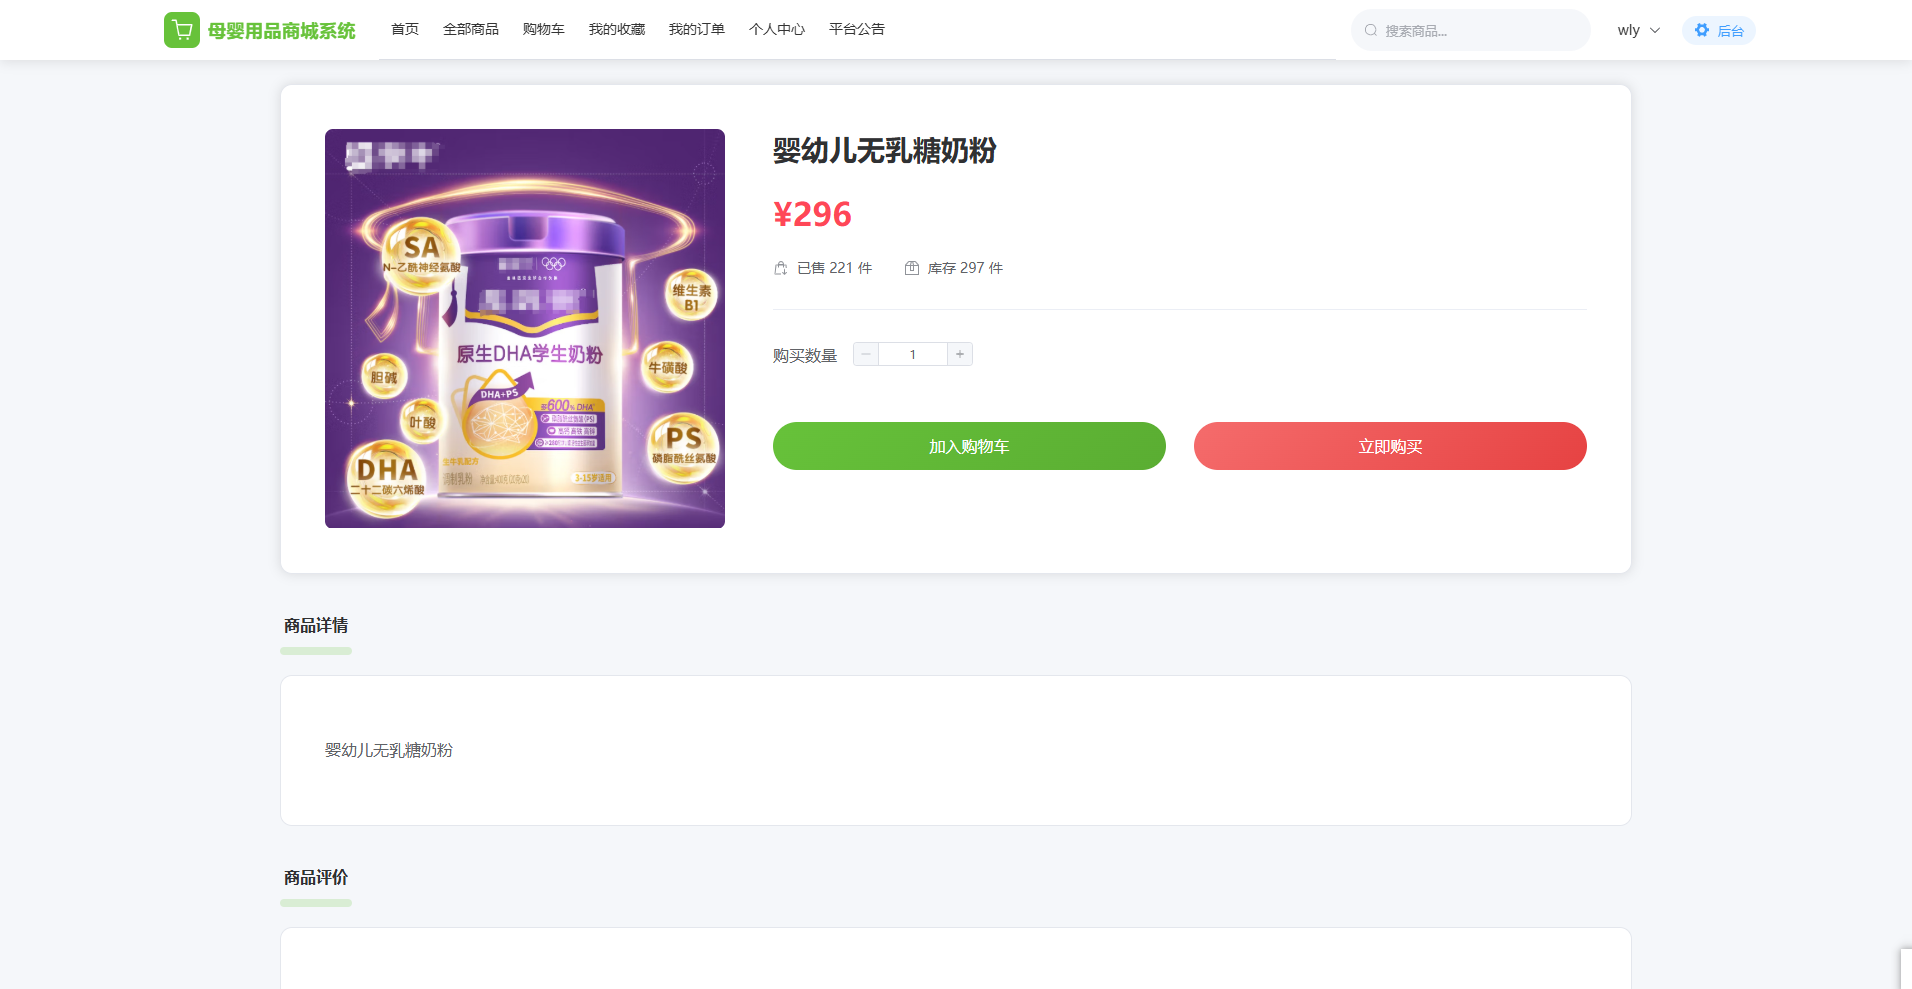Click the search magnifier icon
The width and height of the screenshot is (1912, 989).
1371,30
